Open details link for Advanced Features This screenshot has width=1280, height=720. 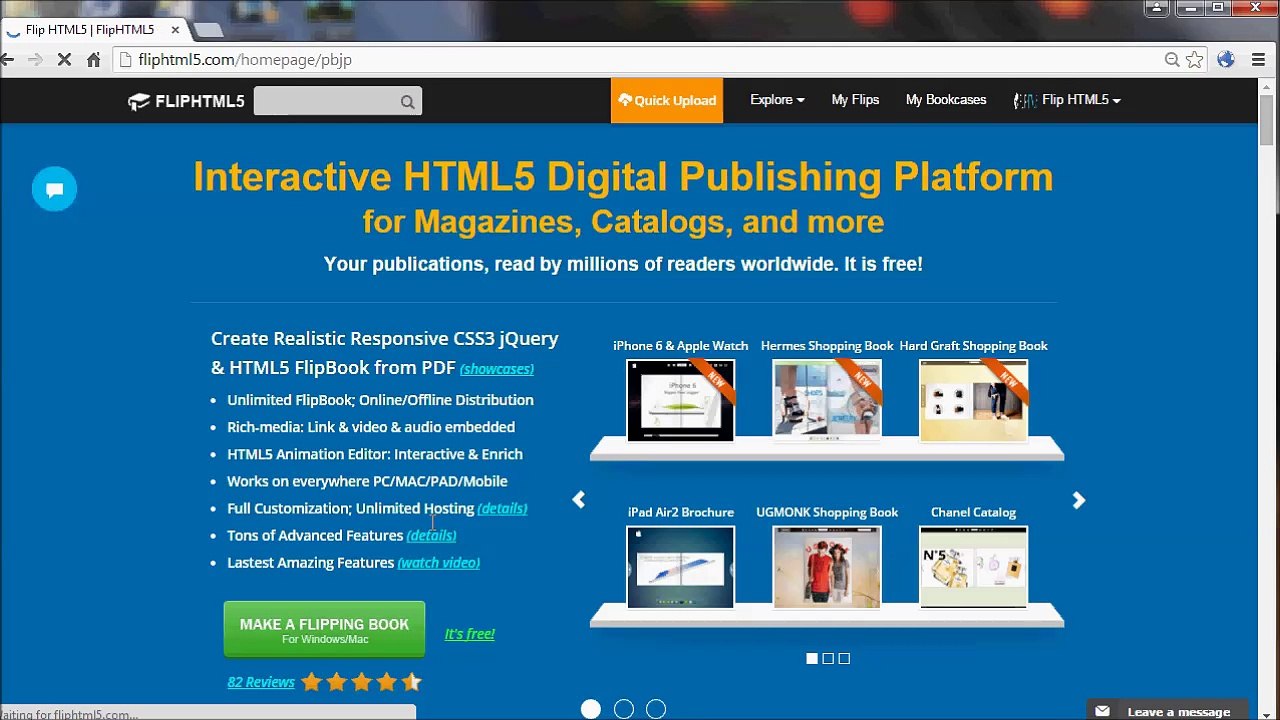click(431, 536)
